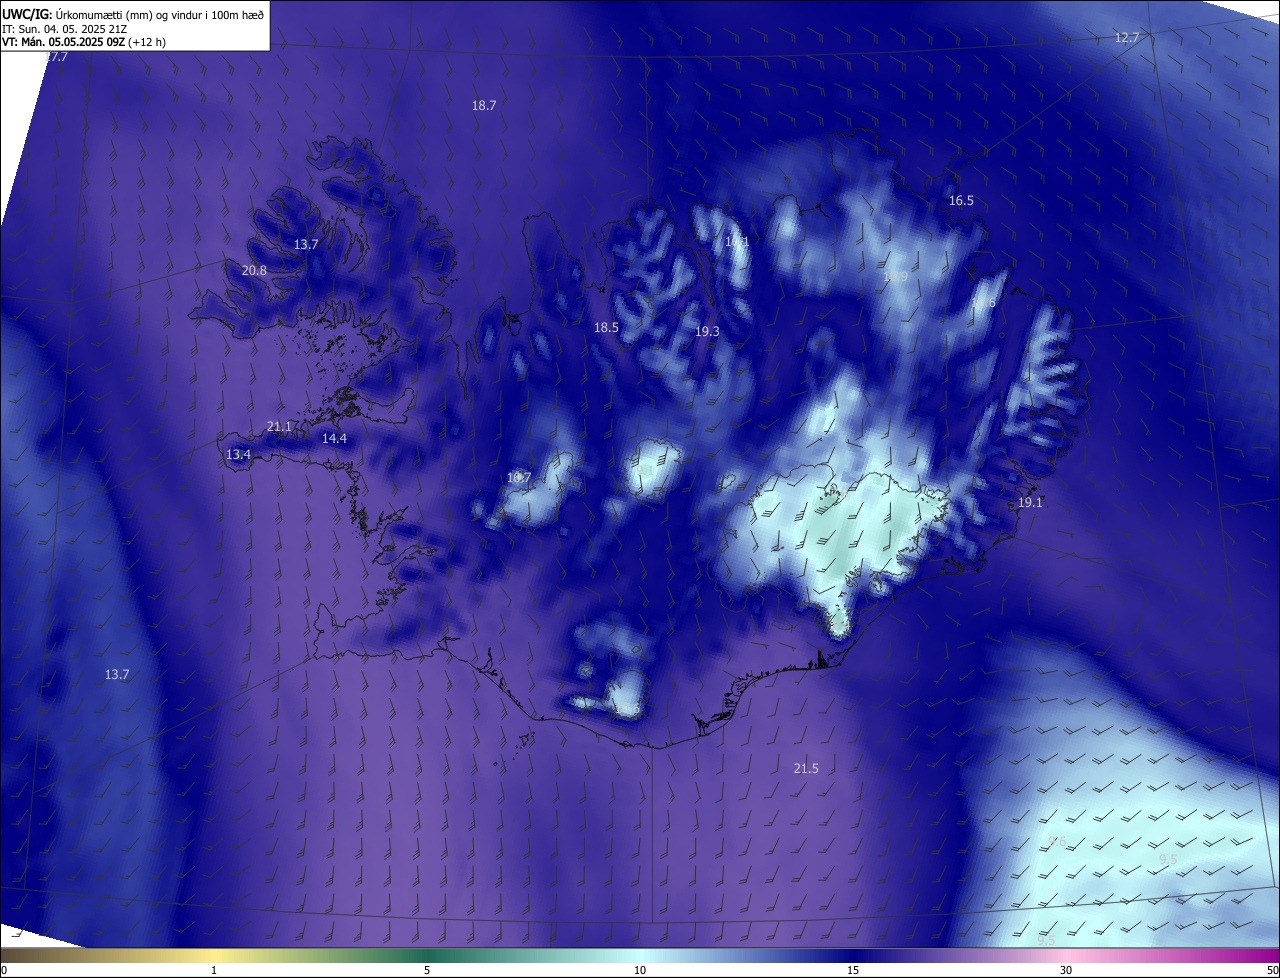Click the 10.9 value label
Screen dimensions: 1280x978
(895, 277)
